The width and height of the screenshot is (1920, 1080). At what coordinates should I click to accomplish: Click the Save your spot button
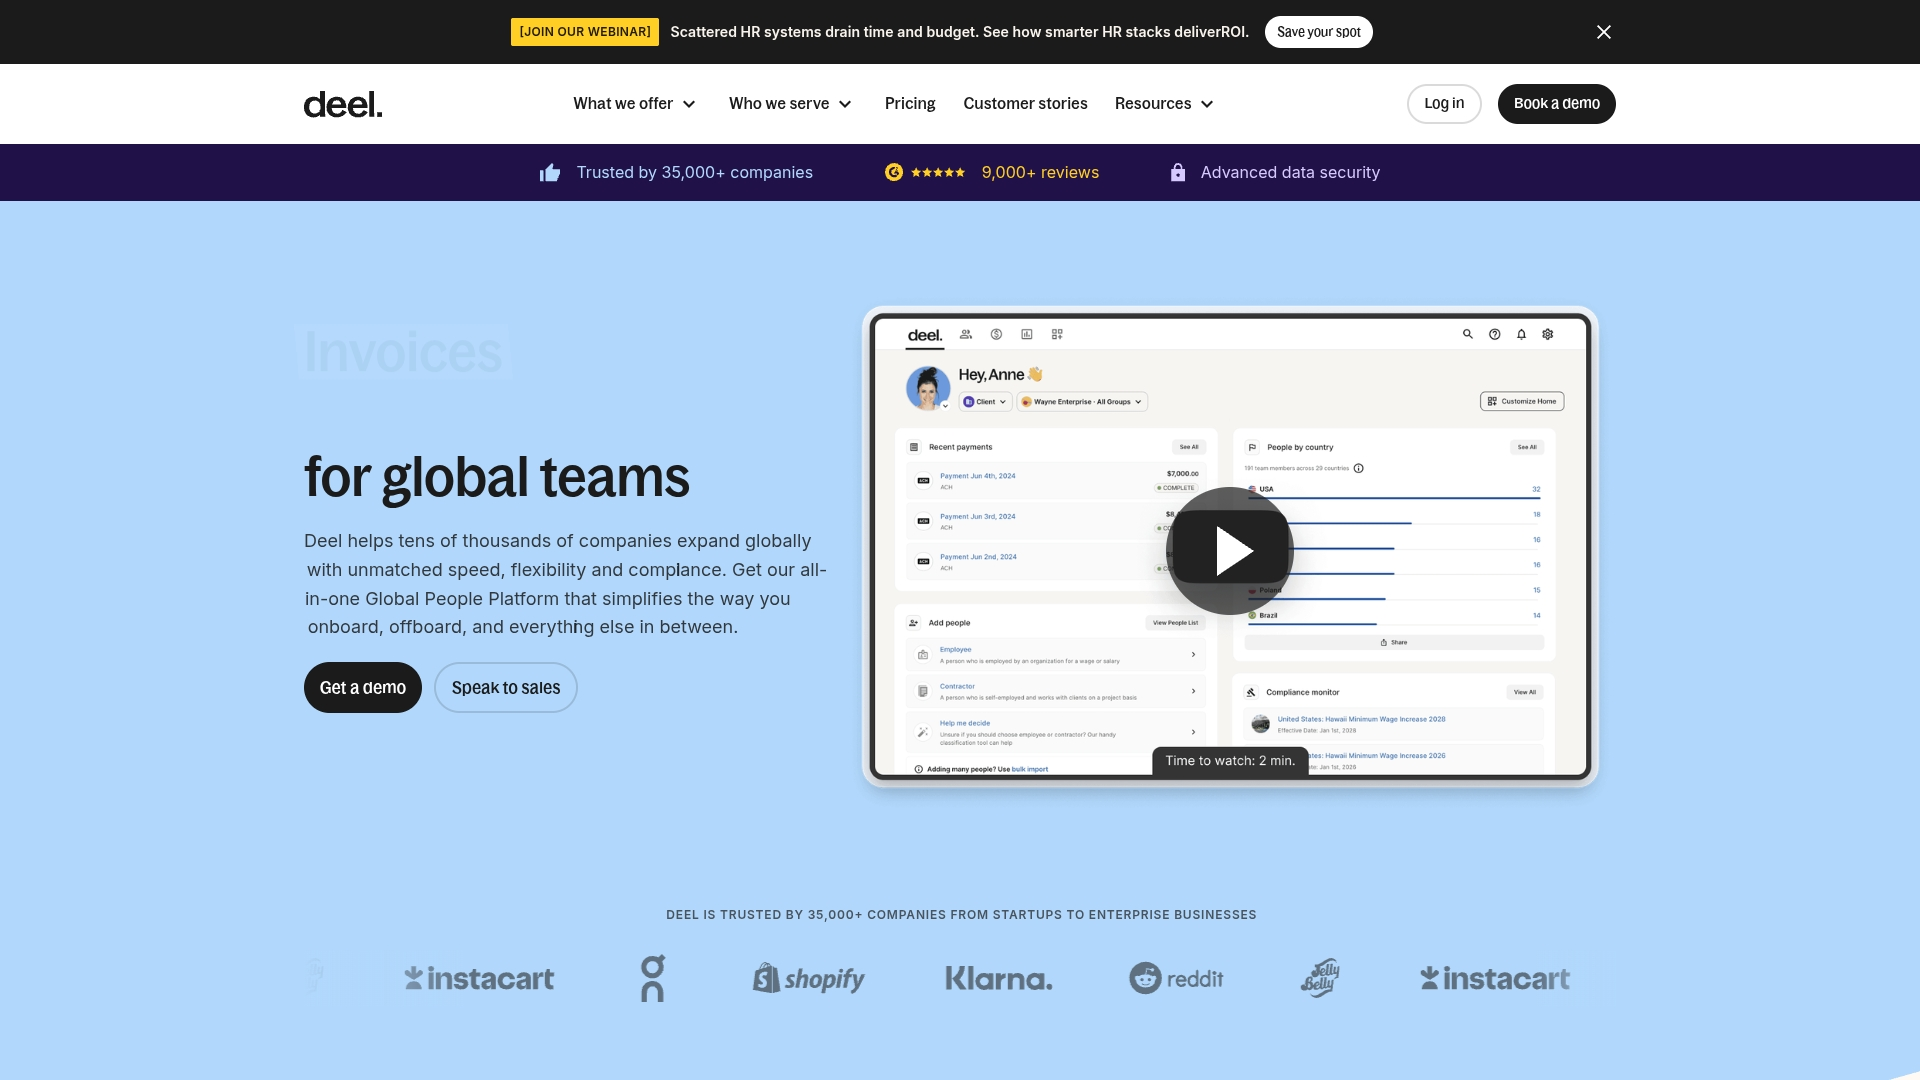1318,32
